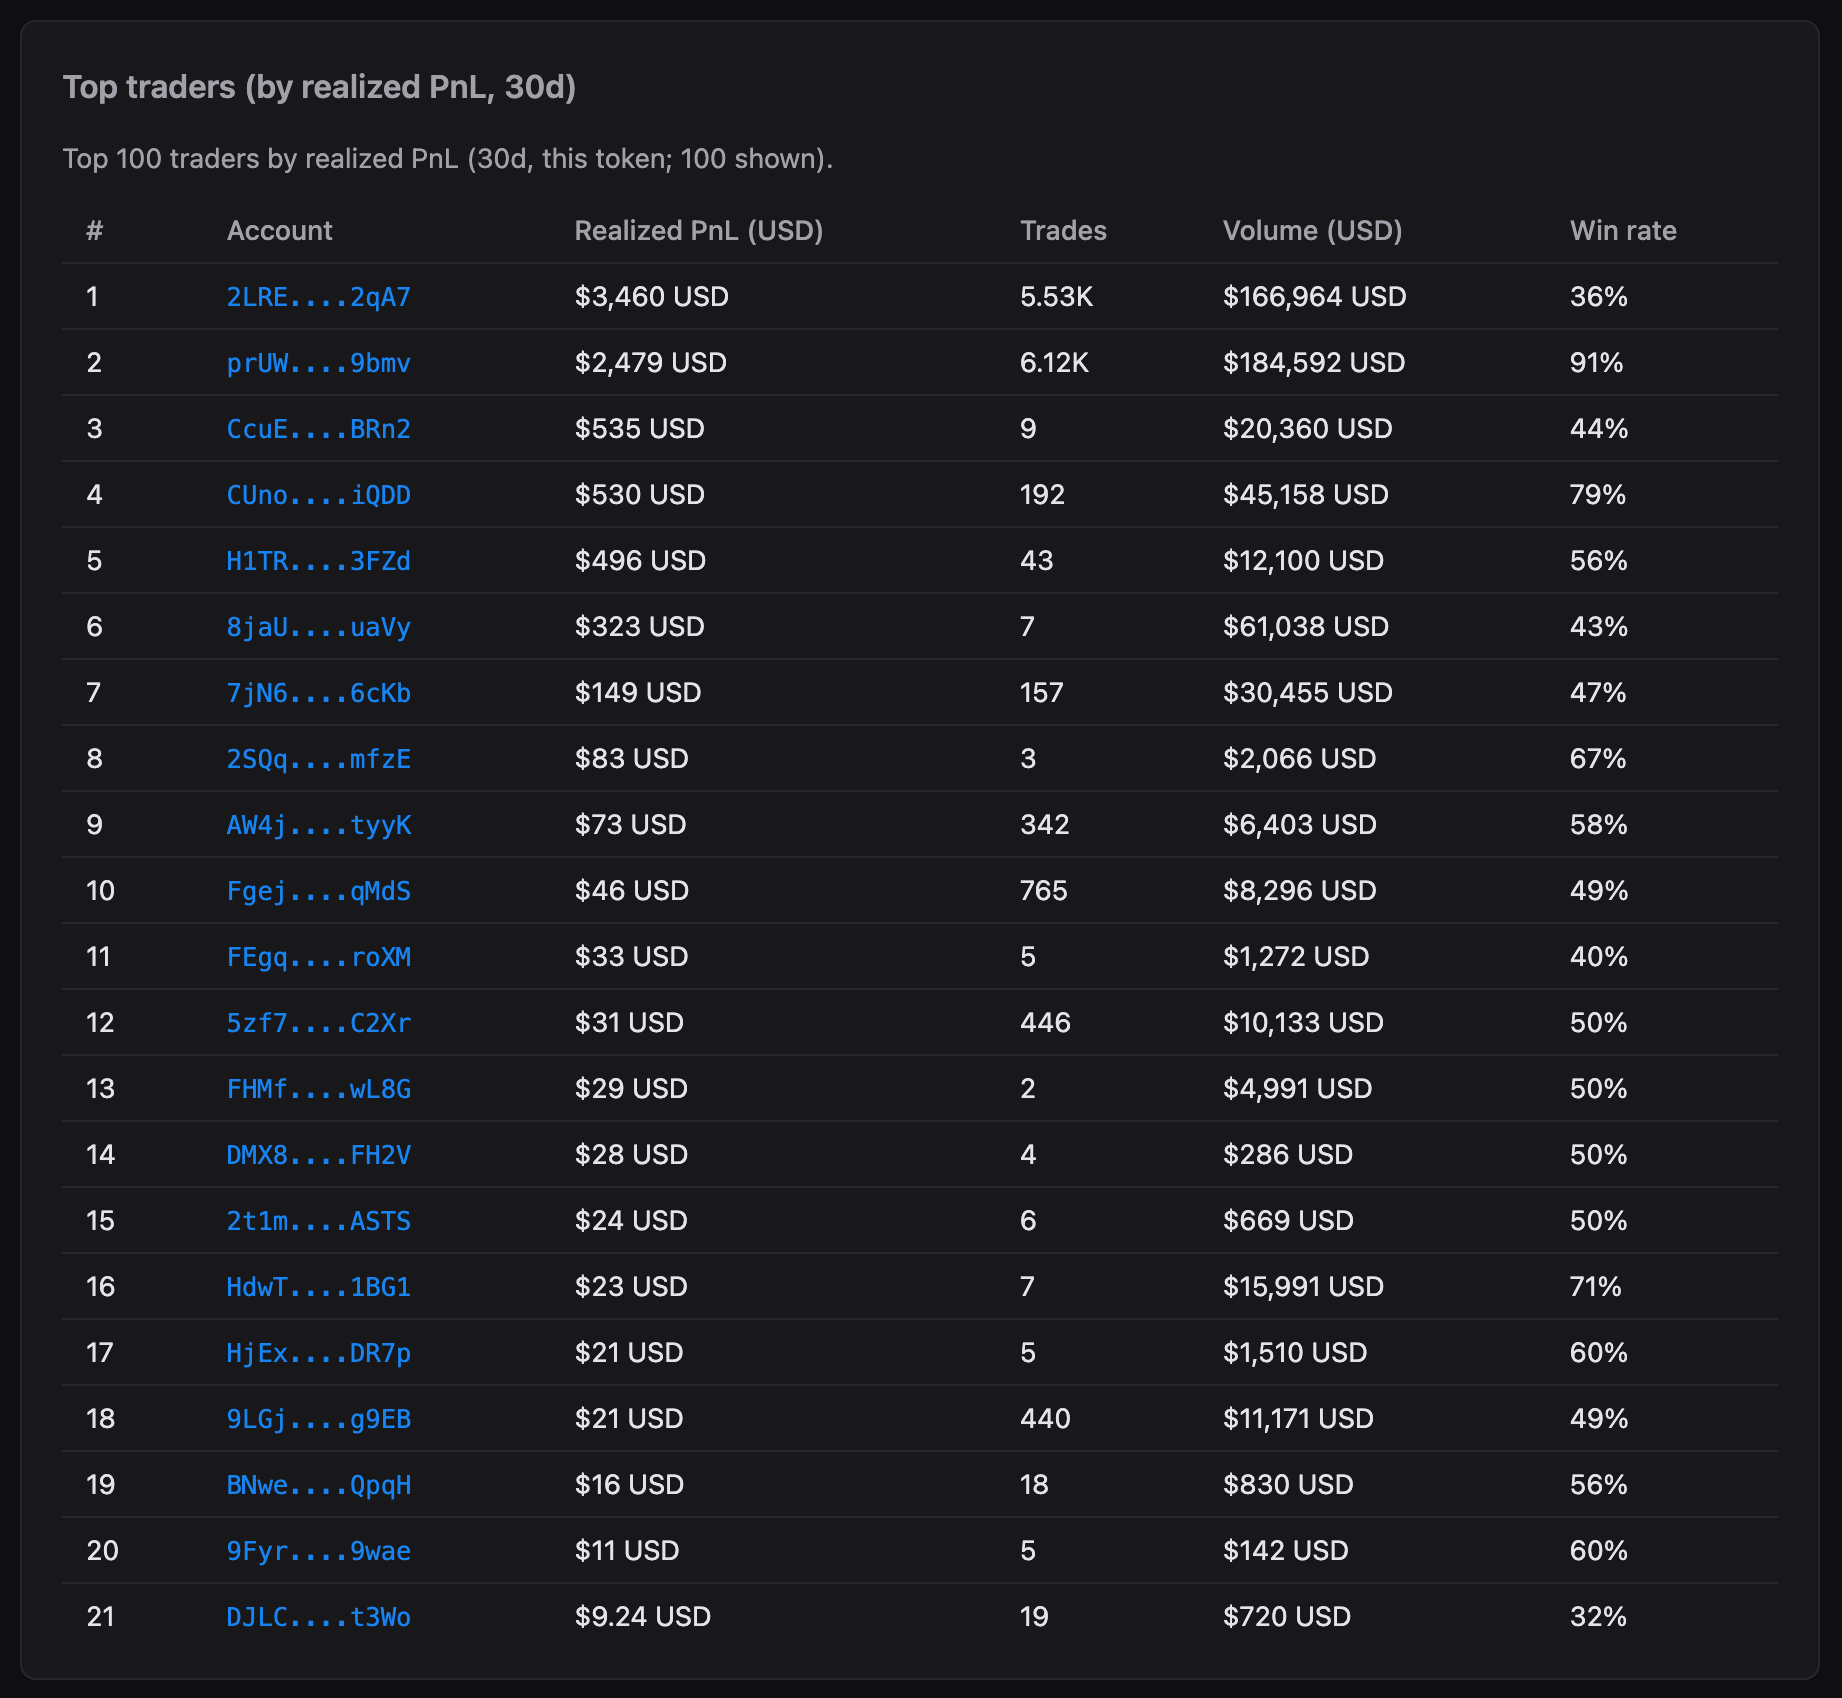Open account link 2t1m....ASTS

coord(318,1221)
